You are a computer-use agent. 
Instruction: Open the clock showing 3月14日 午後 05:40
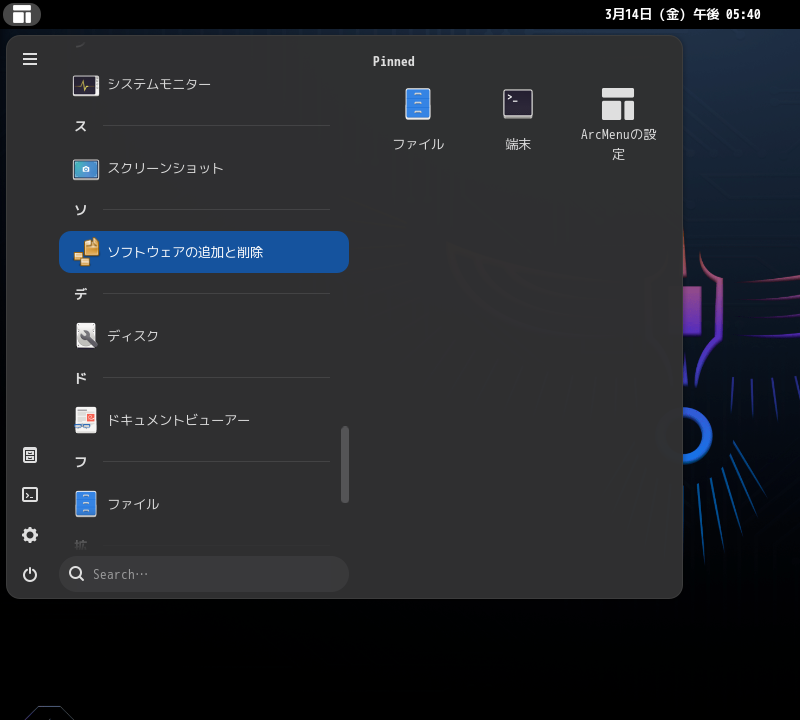point(683,14)
